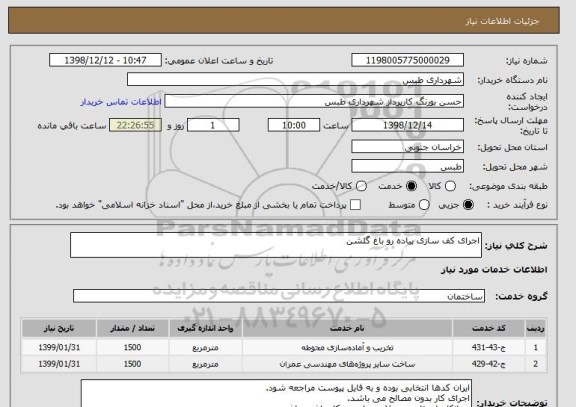576x407 pixels.
Task: Click the announcement date field 1398/12/12 - 10:47
Action: 105,60
